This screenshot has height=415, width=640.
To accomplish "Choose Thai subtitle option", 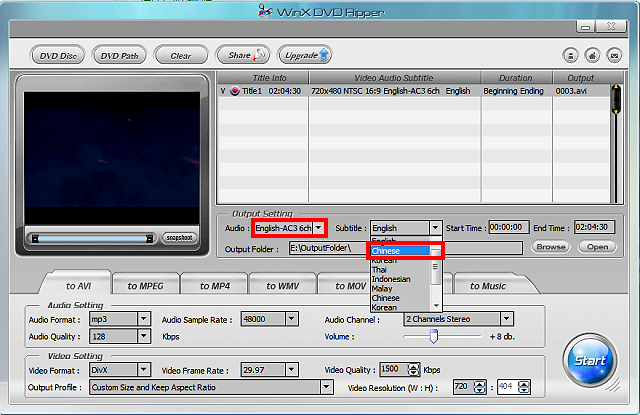I will (400, 269).
